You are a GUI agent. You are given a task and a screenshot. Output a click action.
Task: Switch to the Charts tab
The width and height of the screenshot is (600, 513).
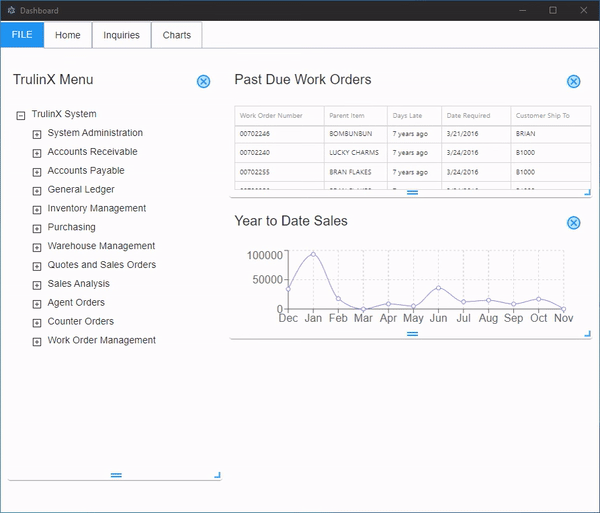point(176,35)
